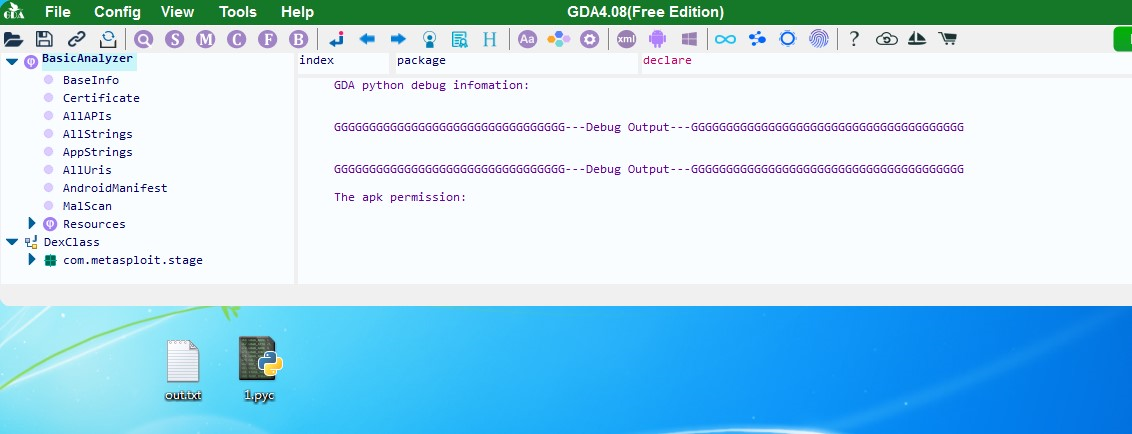1132x434 pixels.
Task: Click the index column header
Action: click(x=344, y=63)
